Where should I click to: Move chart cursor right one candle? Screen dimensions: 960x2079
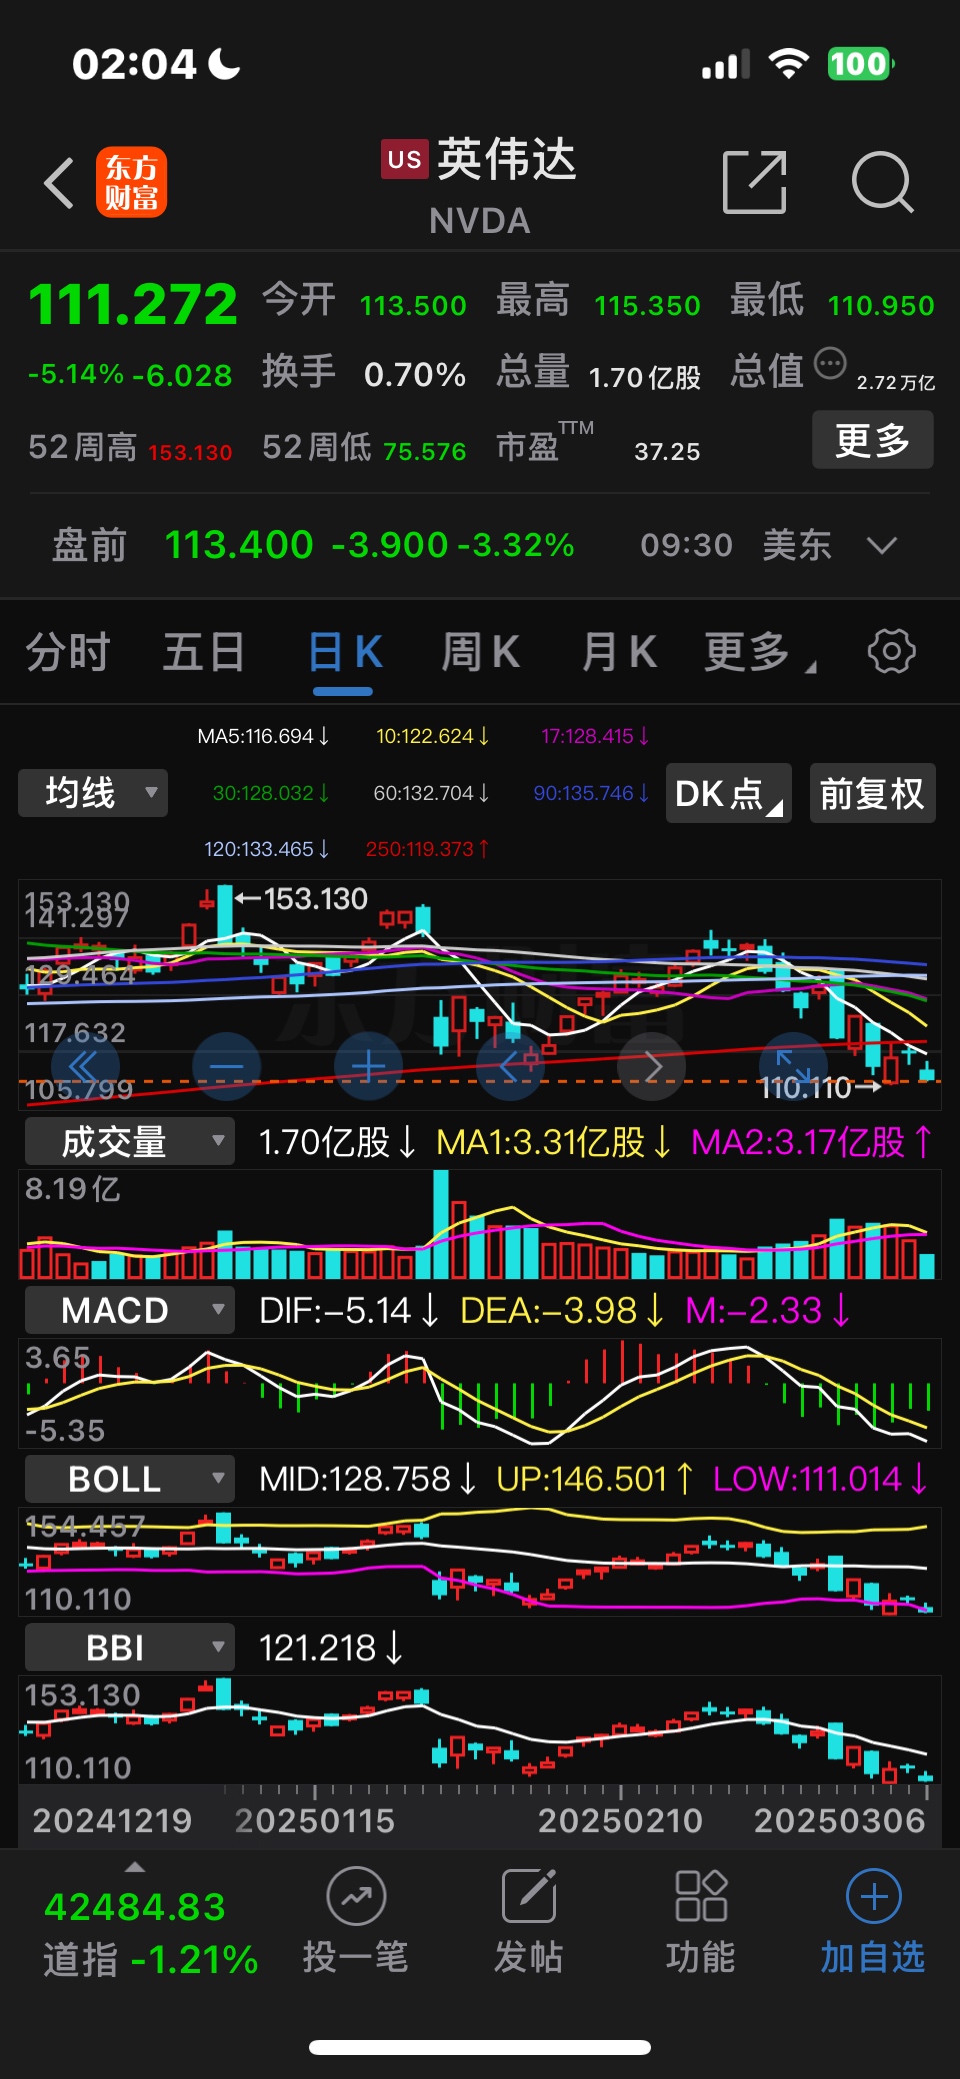tap(652, 1066)
